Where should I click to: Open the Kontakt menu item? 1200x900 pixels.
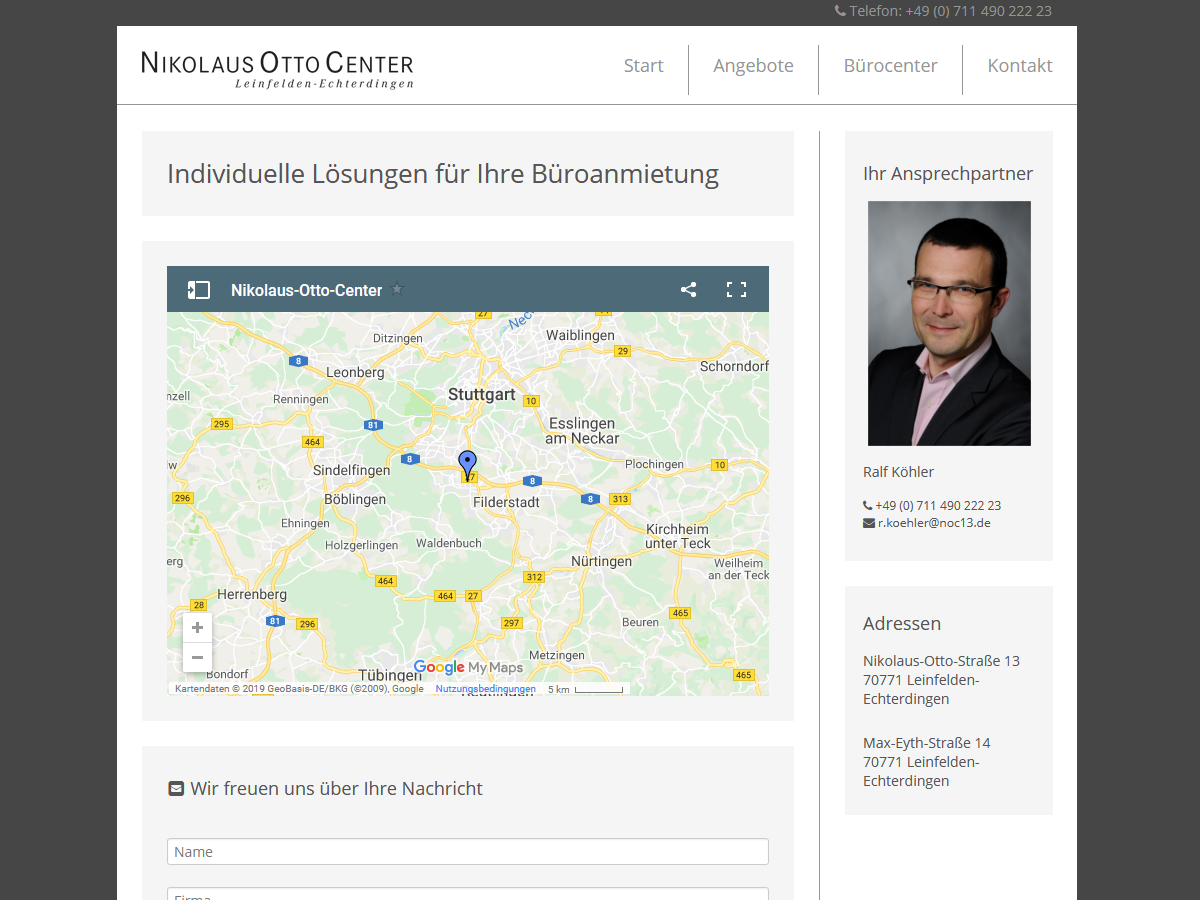click(x=1020, y=66)
